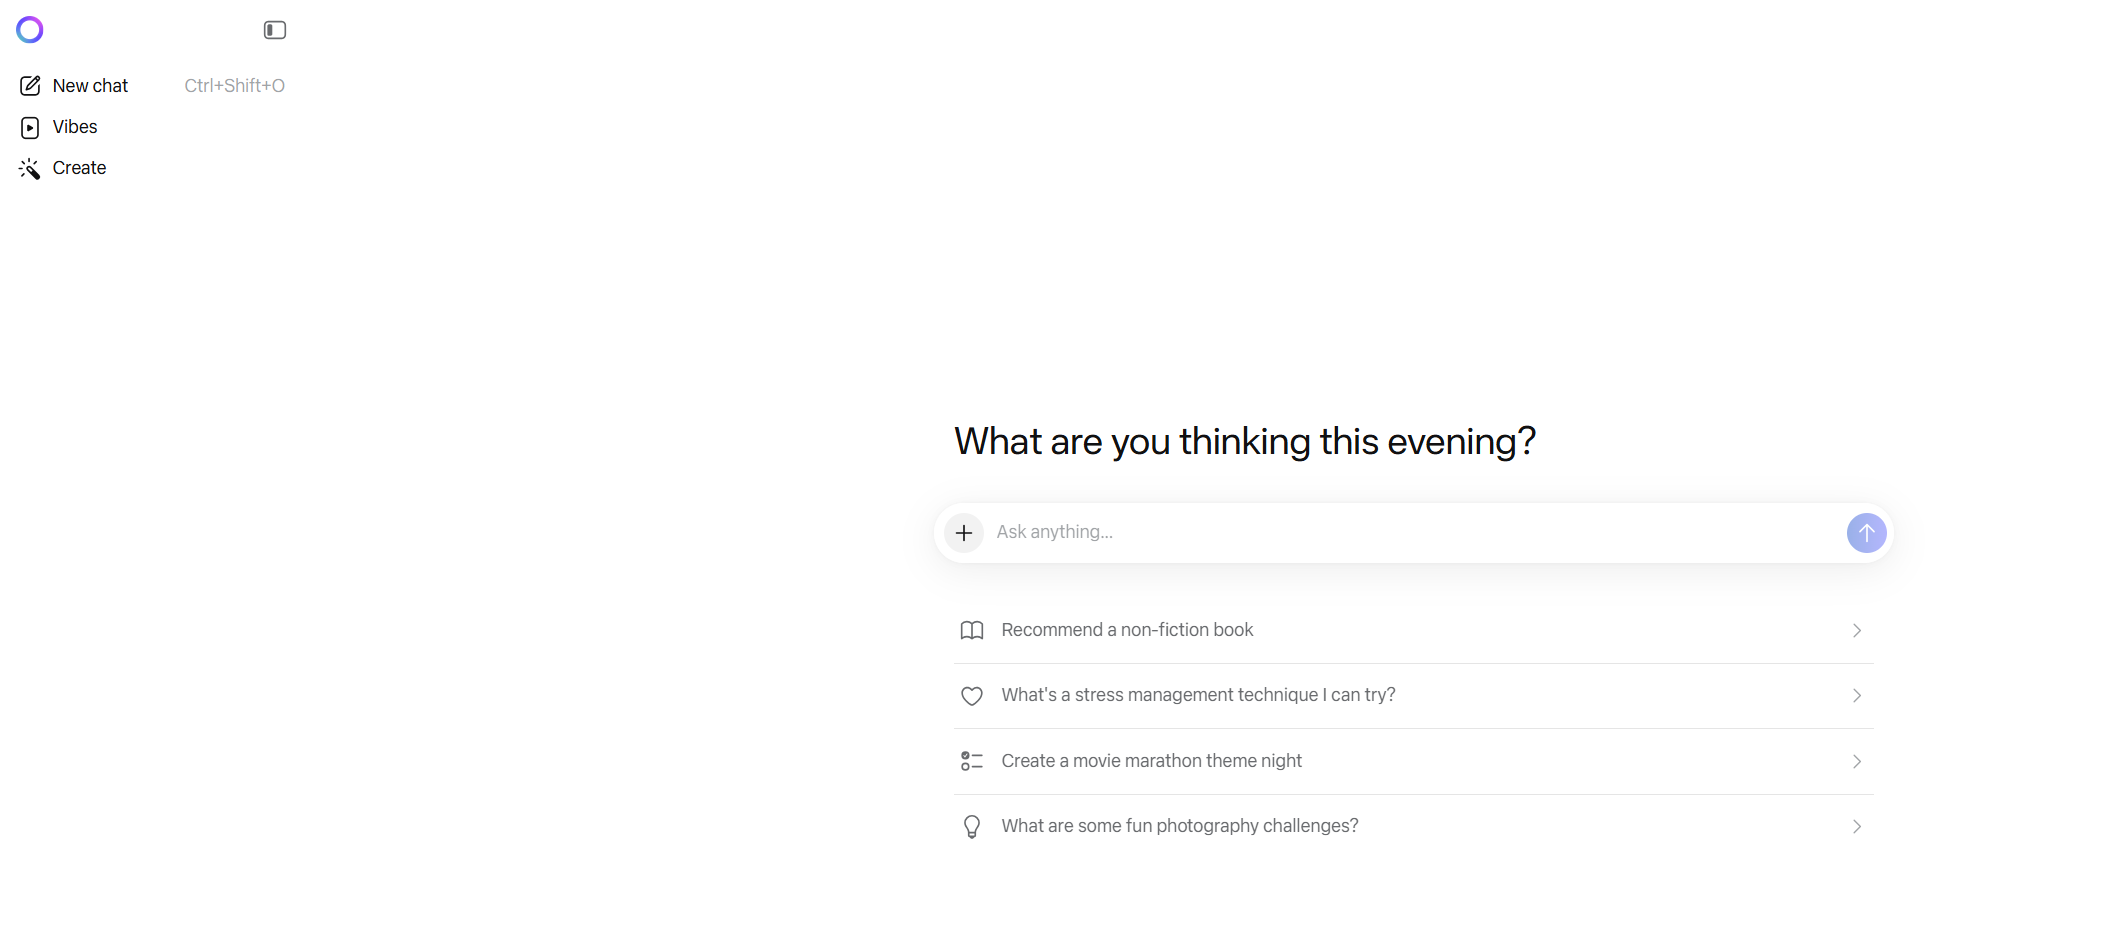Choose the stress management technique prompt
Viewport: 2109px width, 950px height.
[x=1198, y=695]
